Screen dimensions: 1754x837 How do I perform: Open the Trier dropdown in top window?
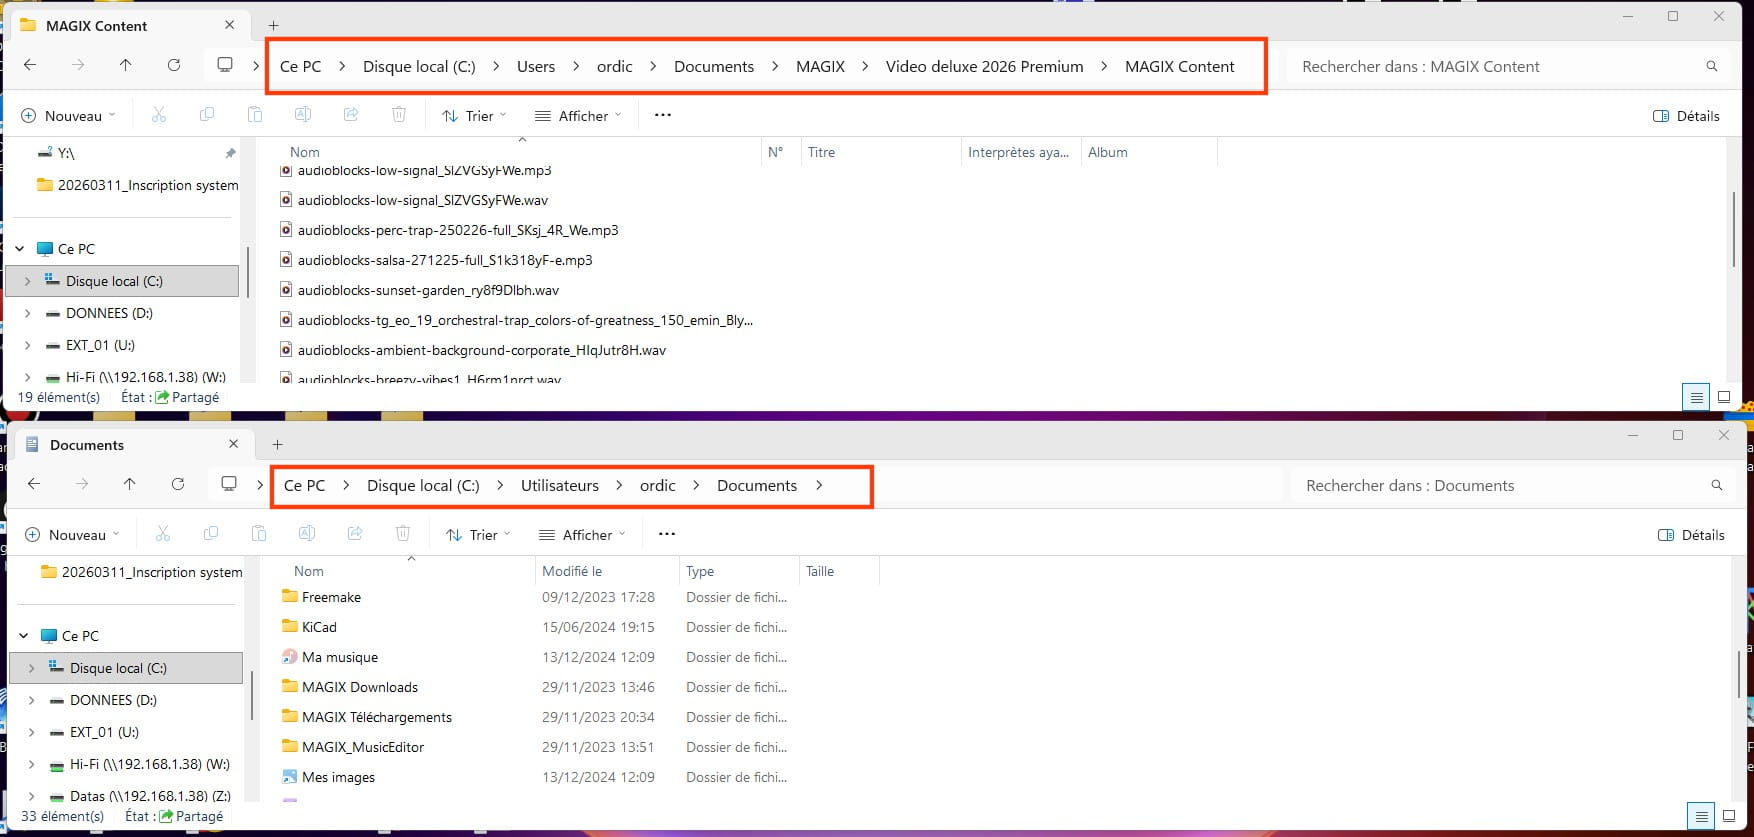point(474,116)
